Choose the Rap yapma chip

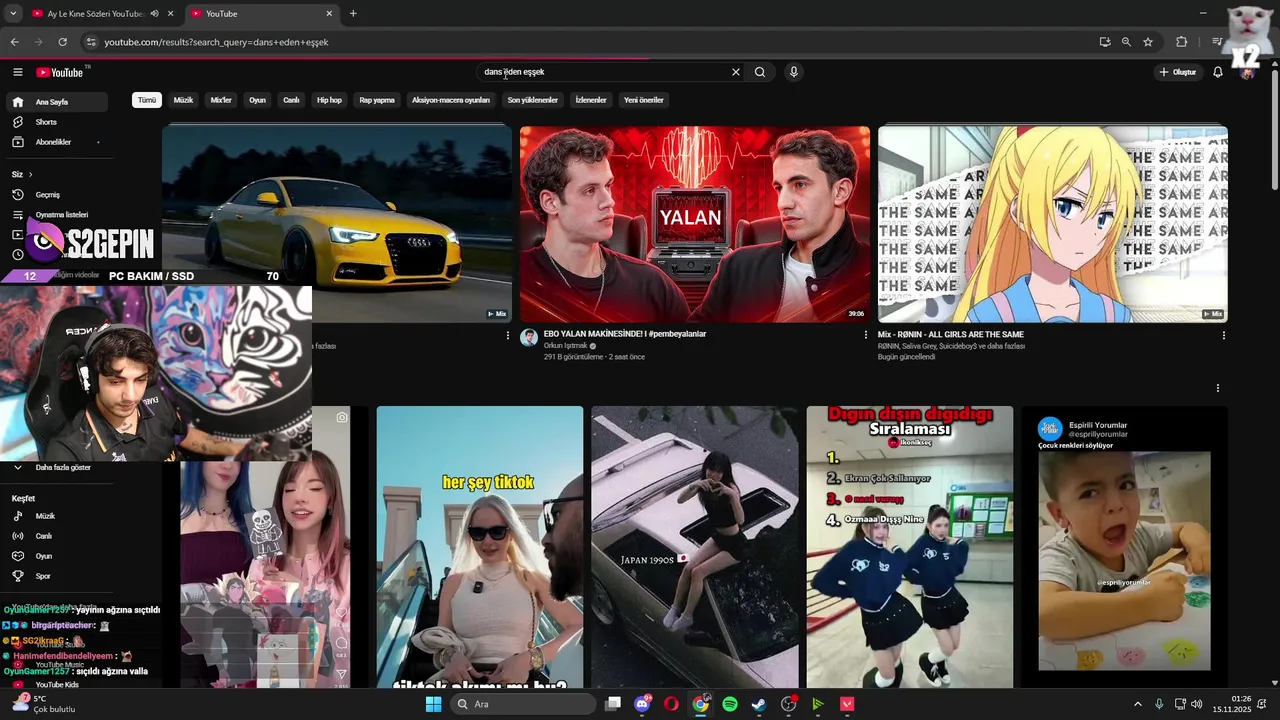click(x=377, y=100)
